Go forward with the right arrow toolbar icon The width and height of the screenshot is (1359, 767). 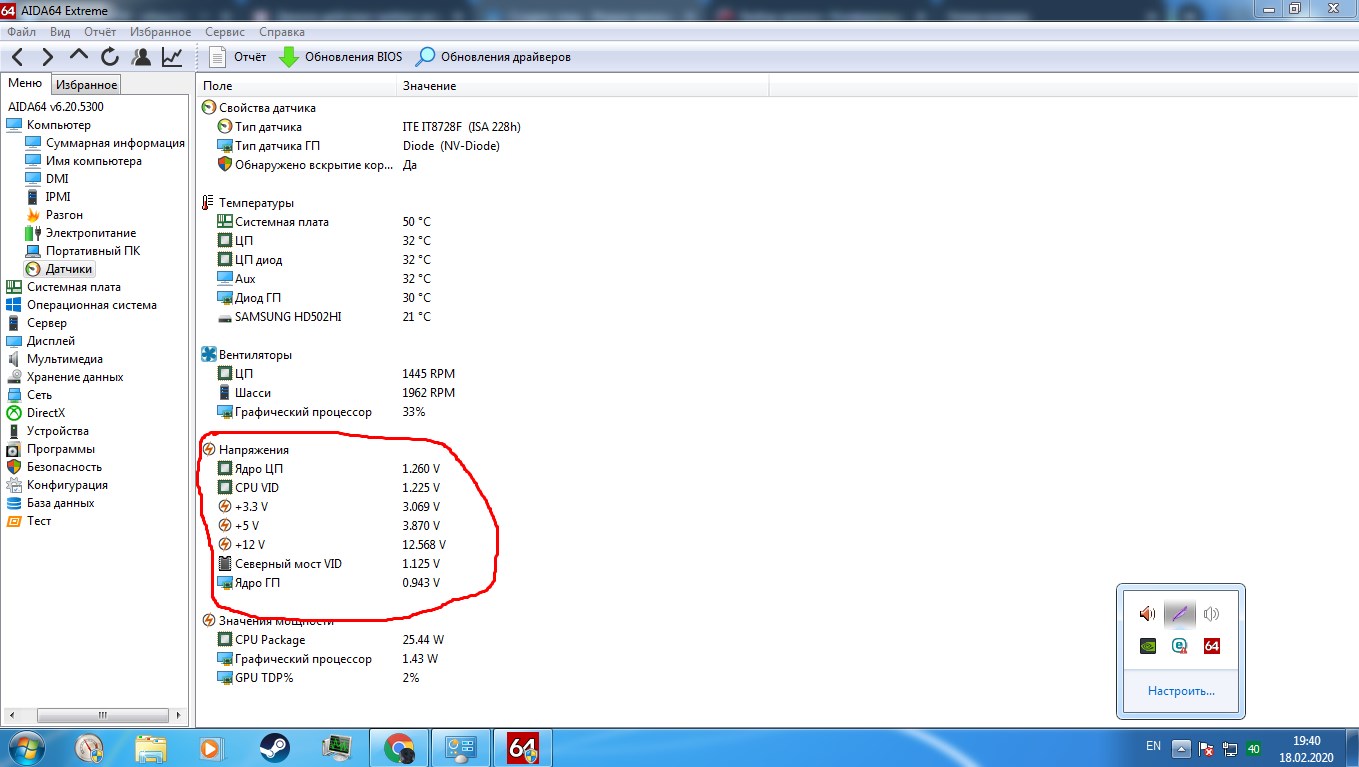point(47,57)
